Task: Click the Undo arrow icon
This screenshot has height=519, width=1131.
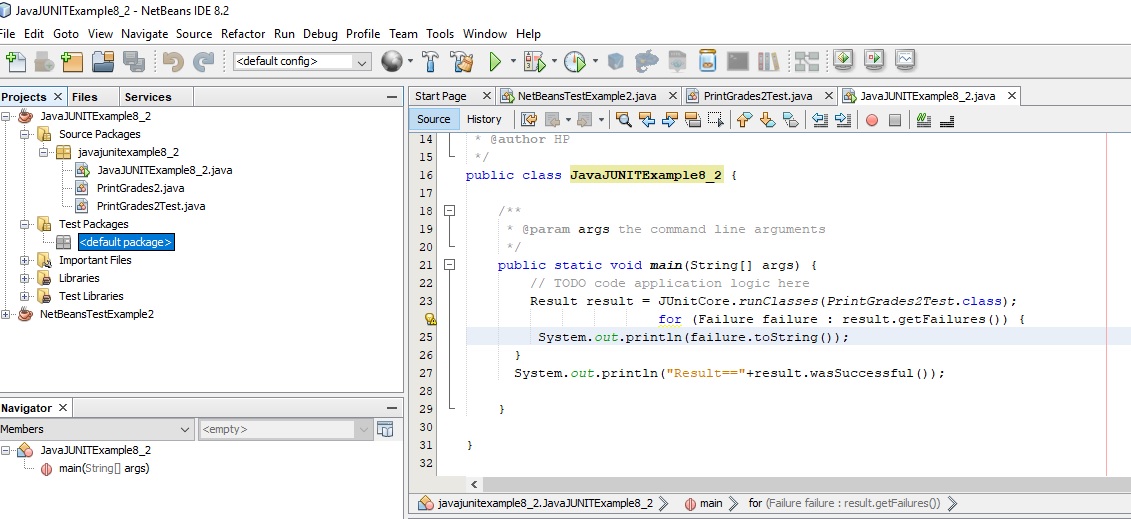Action: (x=173, y=61)
